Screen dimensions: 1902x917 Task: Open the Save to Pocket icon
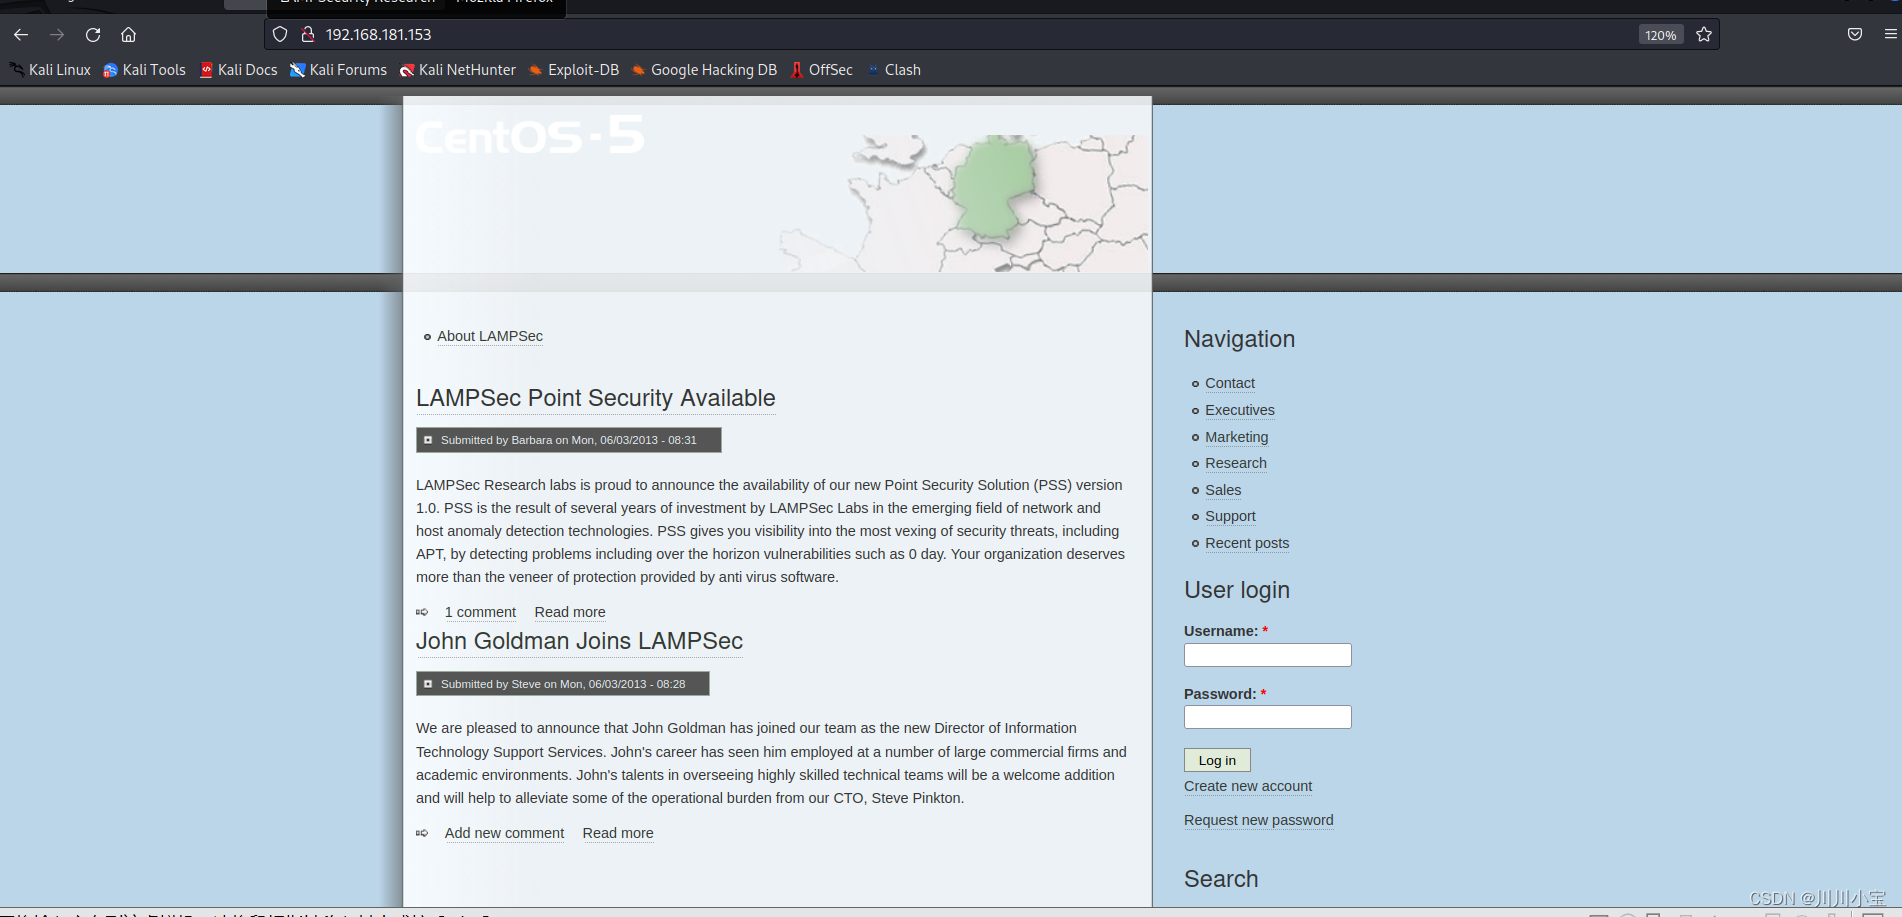(1855, 35)
